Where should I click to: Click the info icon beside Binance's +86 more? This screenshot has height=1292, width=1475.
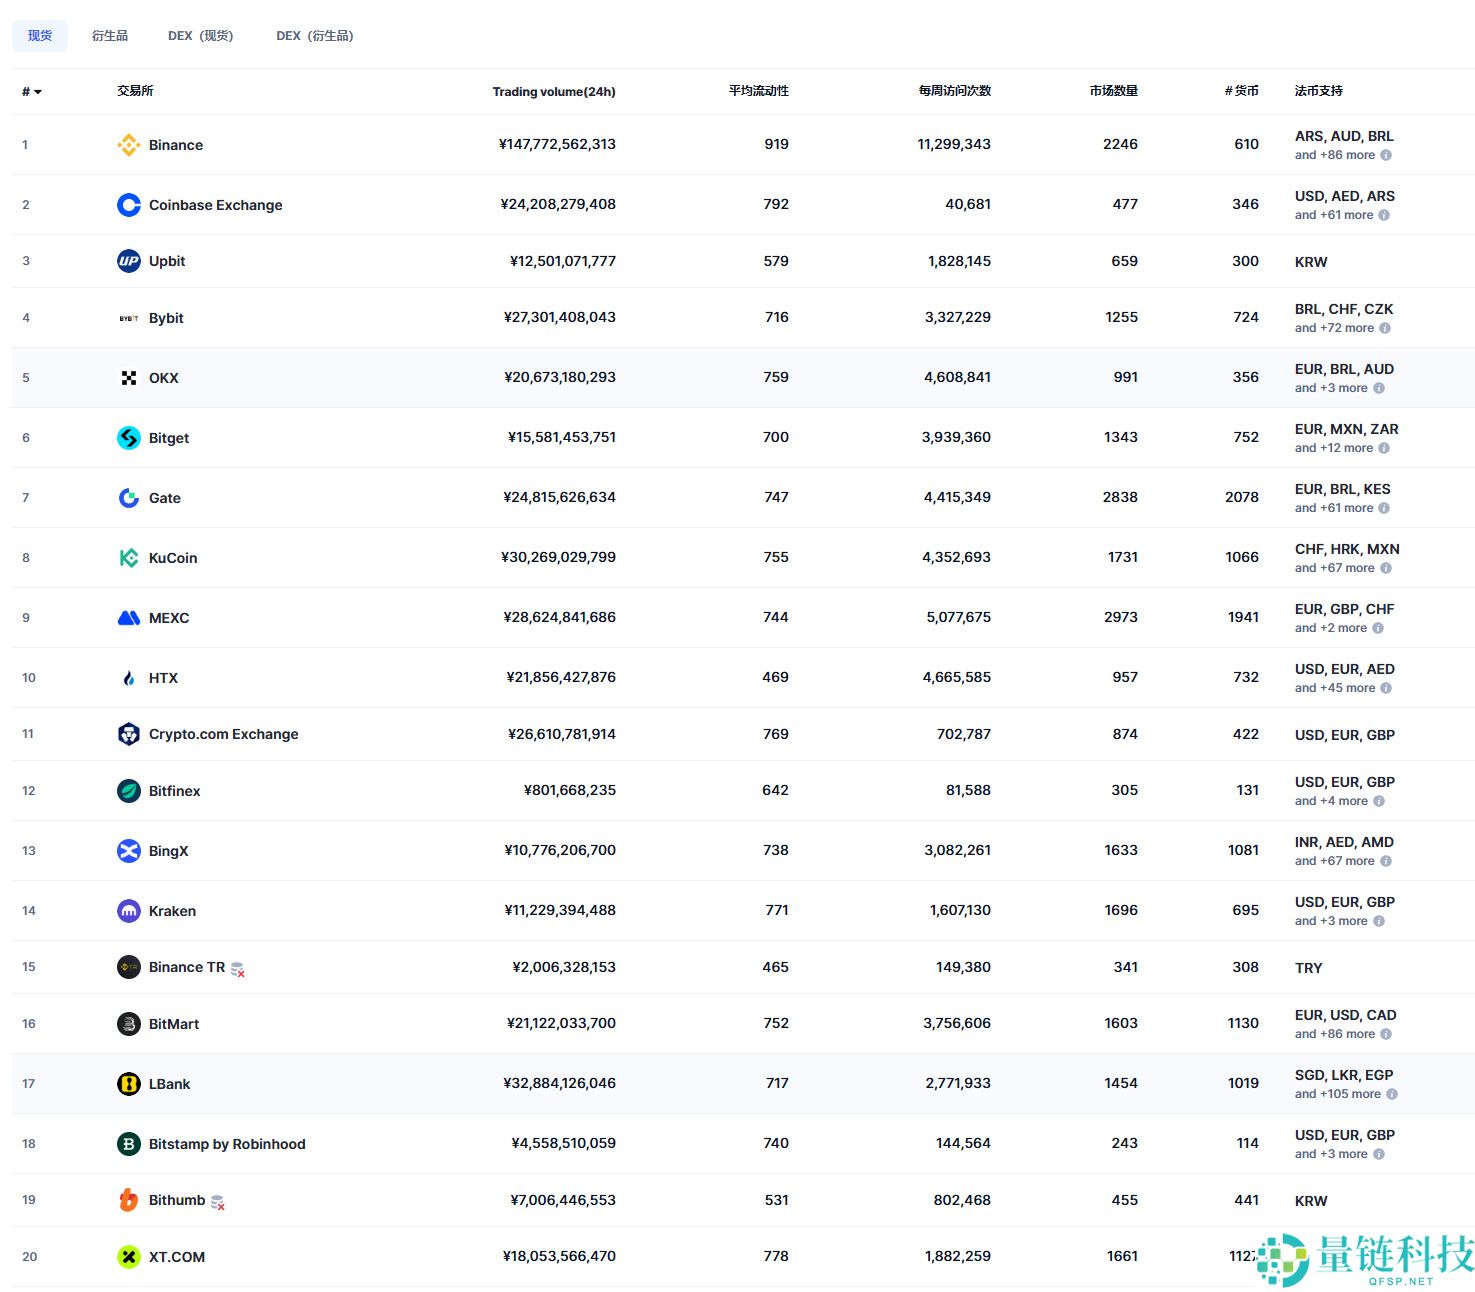(x=1385, y=155)
